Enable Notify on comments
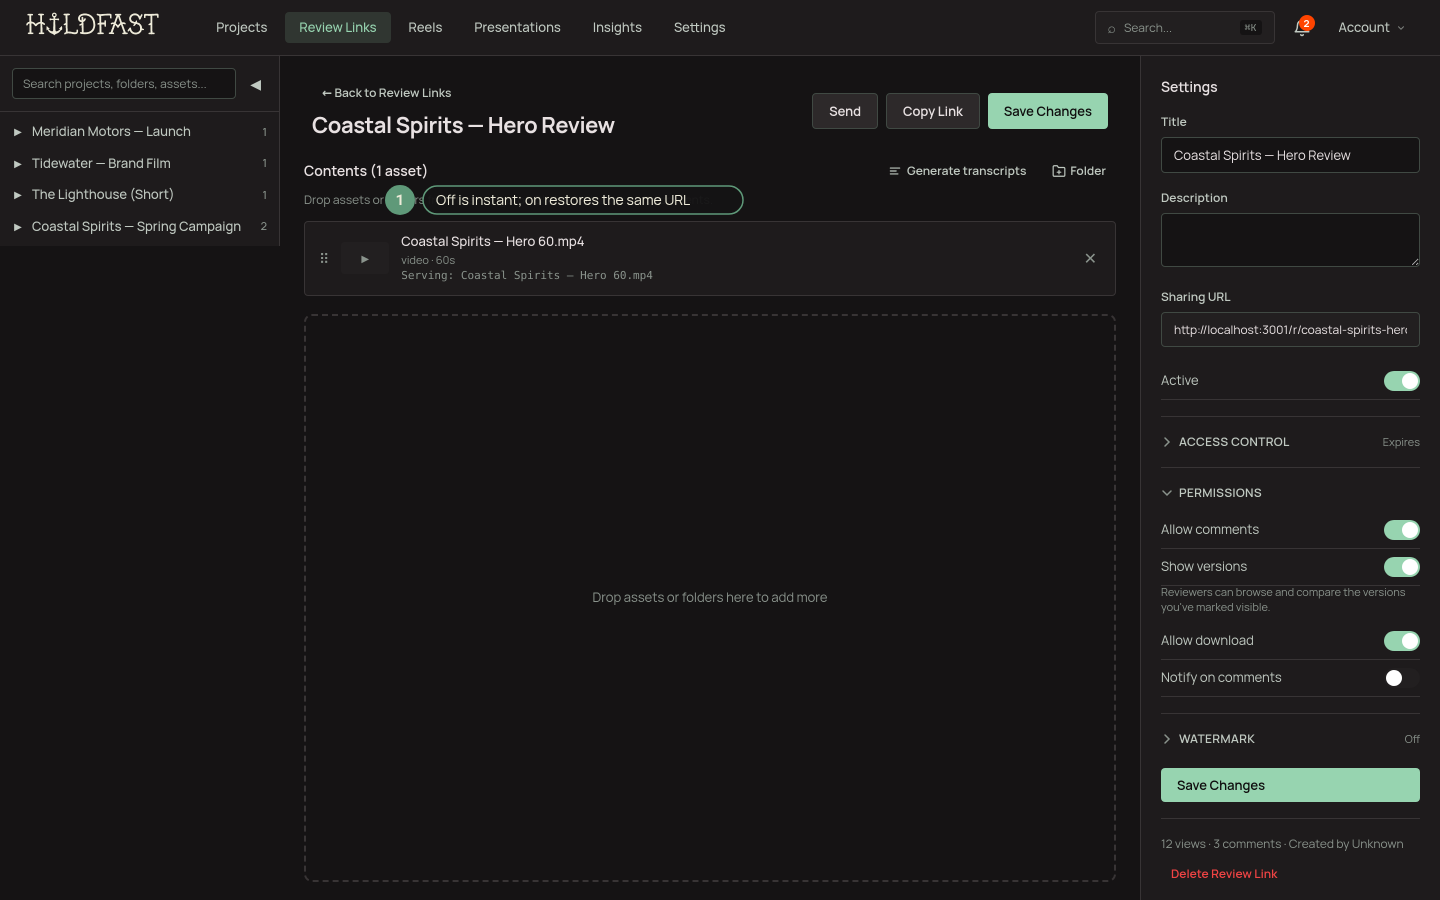This screenshot has height=900, width=1440. pyautogui.click(x=1401, y=678)
